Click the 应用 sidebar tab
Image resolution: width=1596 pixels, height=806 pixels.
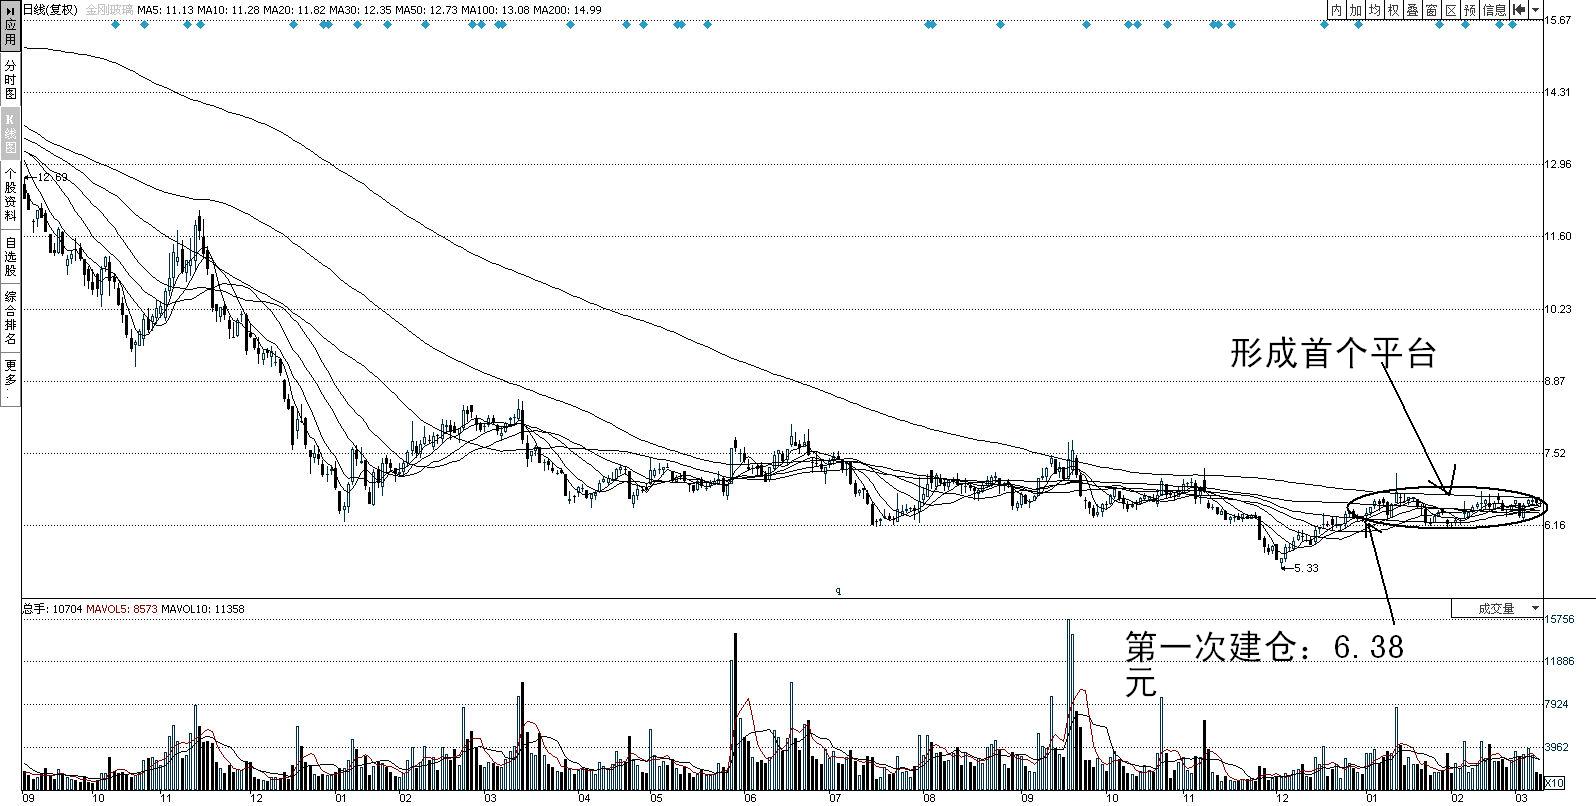point(10,26)
